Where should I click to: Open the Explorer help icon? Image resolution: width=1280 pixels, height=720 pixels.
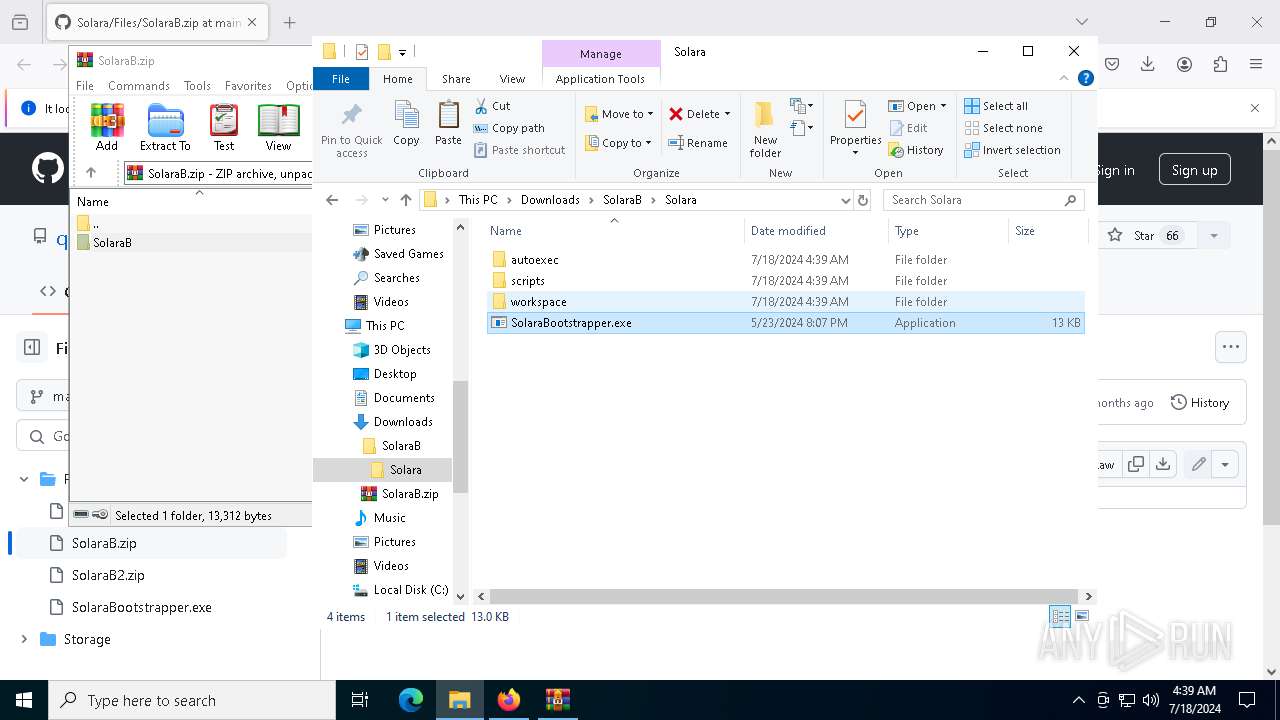click(x=1085, y=78)
